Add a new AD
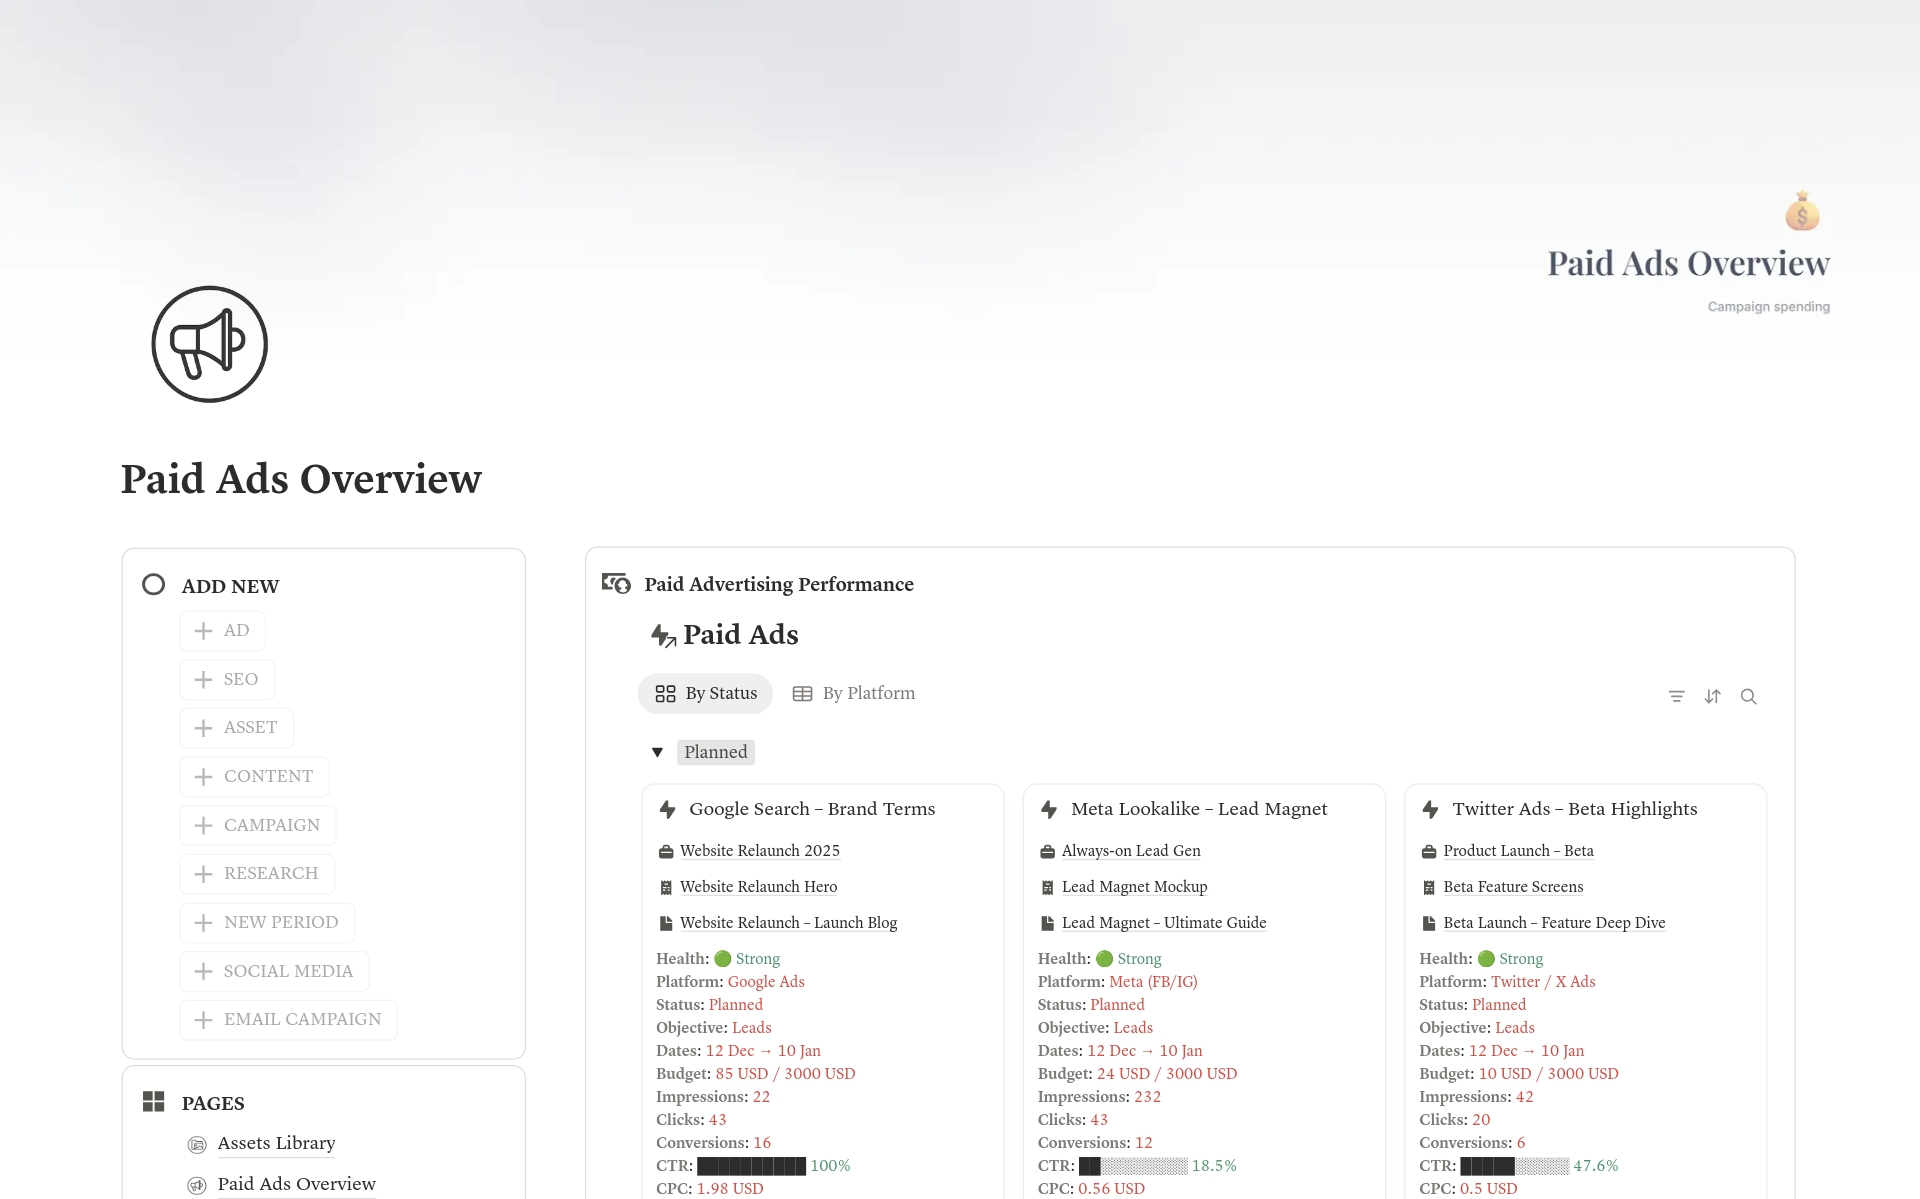This screenshot has width=1920, height=1199. [x=222, y=630]
